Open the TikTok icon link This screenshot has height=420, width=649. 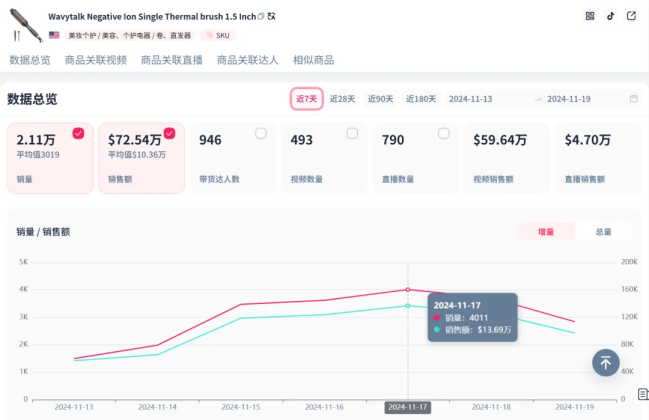tap(612, 16)
